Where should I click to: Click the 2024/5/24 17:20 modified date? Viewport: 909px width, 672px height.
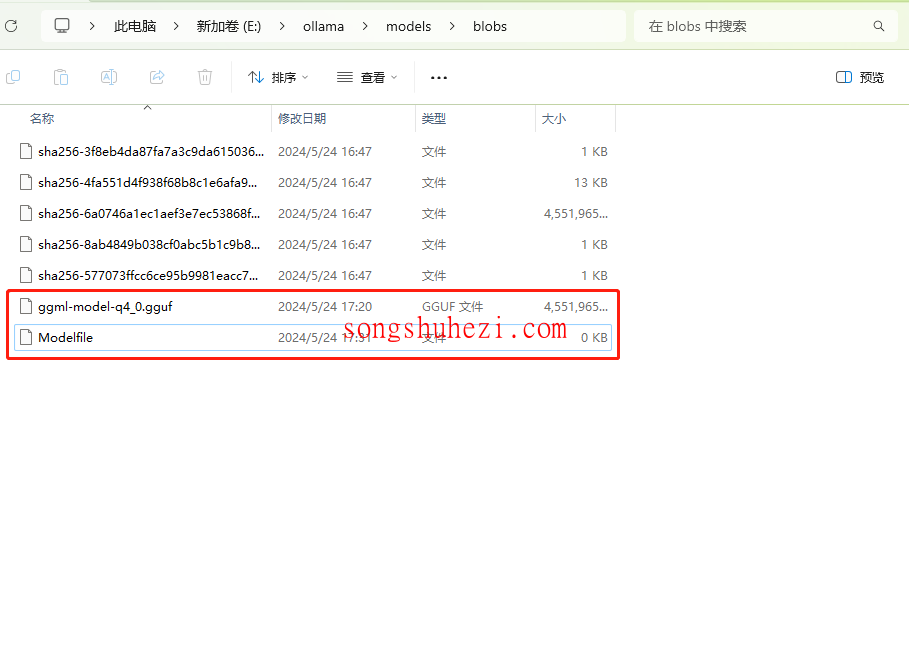point(325,306)
